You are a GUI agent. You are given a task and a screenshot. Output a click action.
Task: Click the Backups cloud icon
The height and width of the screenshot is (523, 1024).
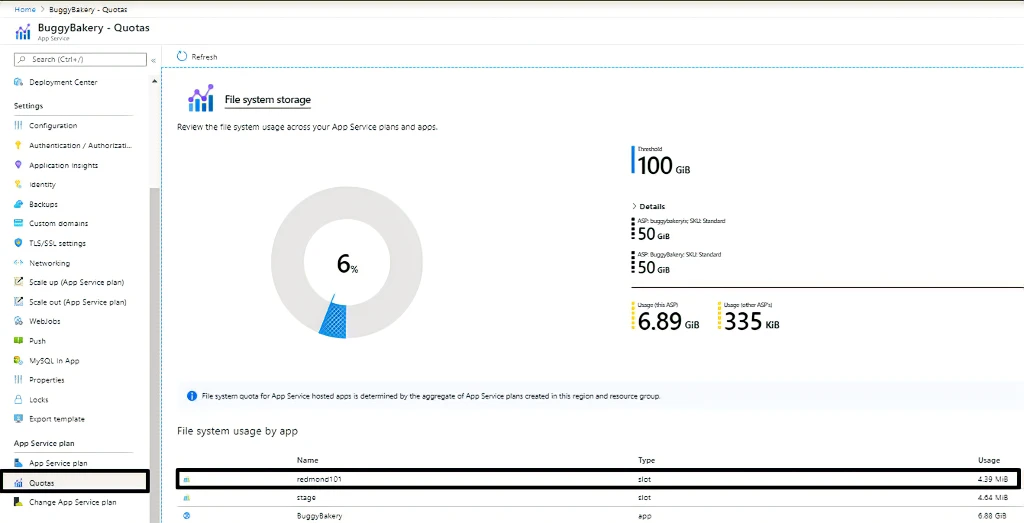[18, 204]
